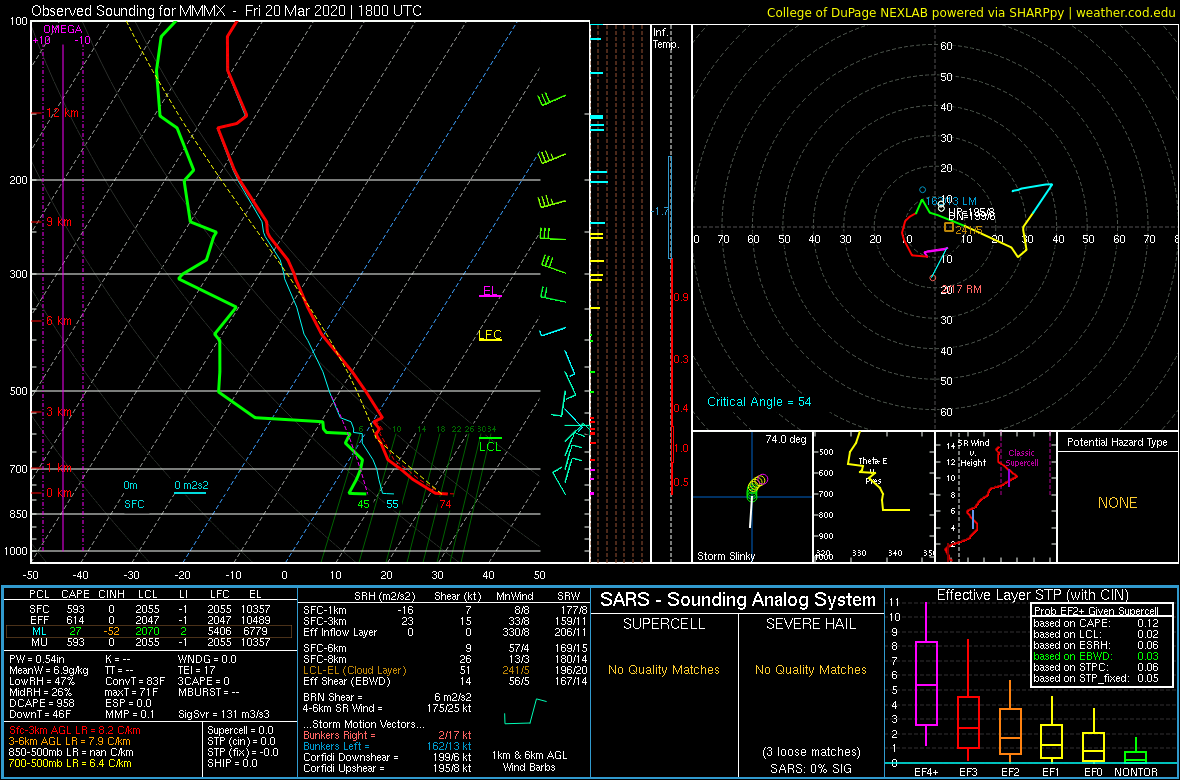Click the Sfc-3km AGL LR lapse rate
This screenshot has height=780, width=1180.
tap(75, 731)
